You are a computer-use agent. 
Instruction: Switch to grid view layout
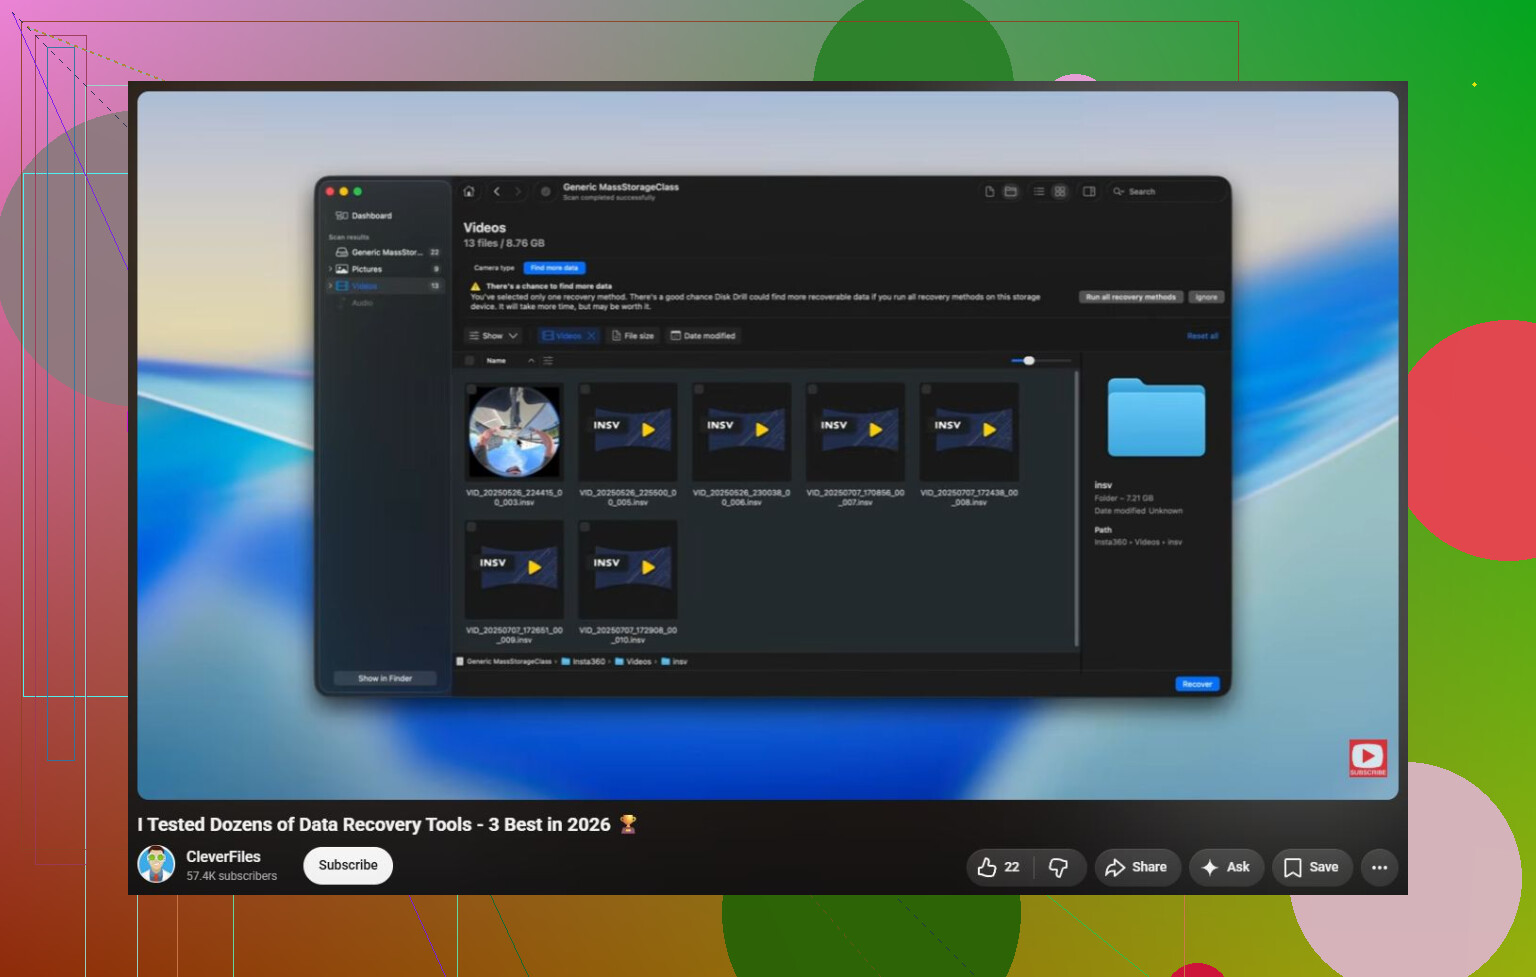pos(1060,191)
